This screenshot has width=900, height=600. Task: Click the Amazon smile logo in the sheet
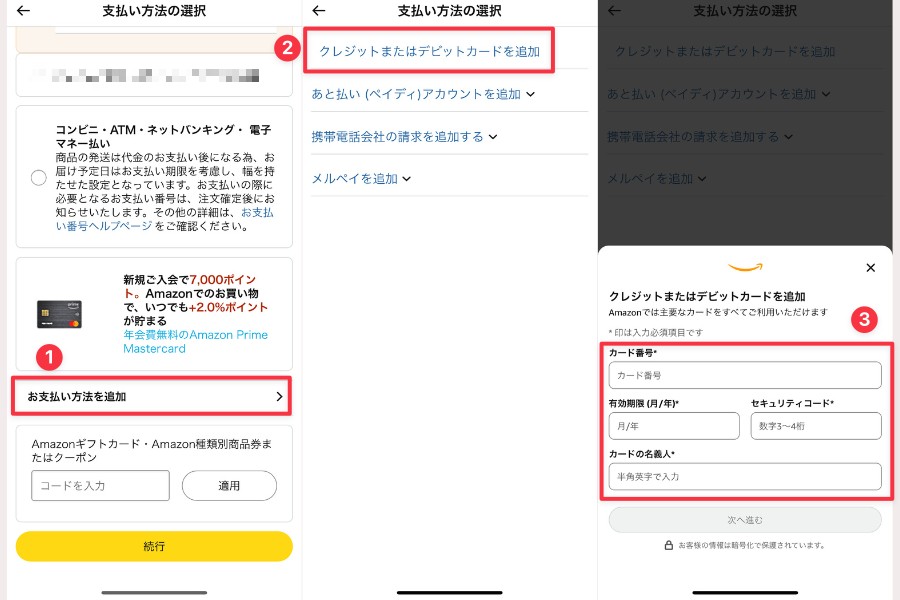[745, 267]
